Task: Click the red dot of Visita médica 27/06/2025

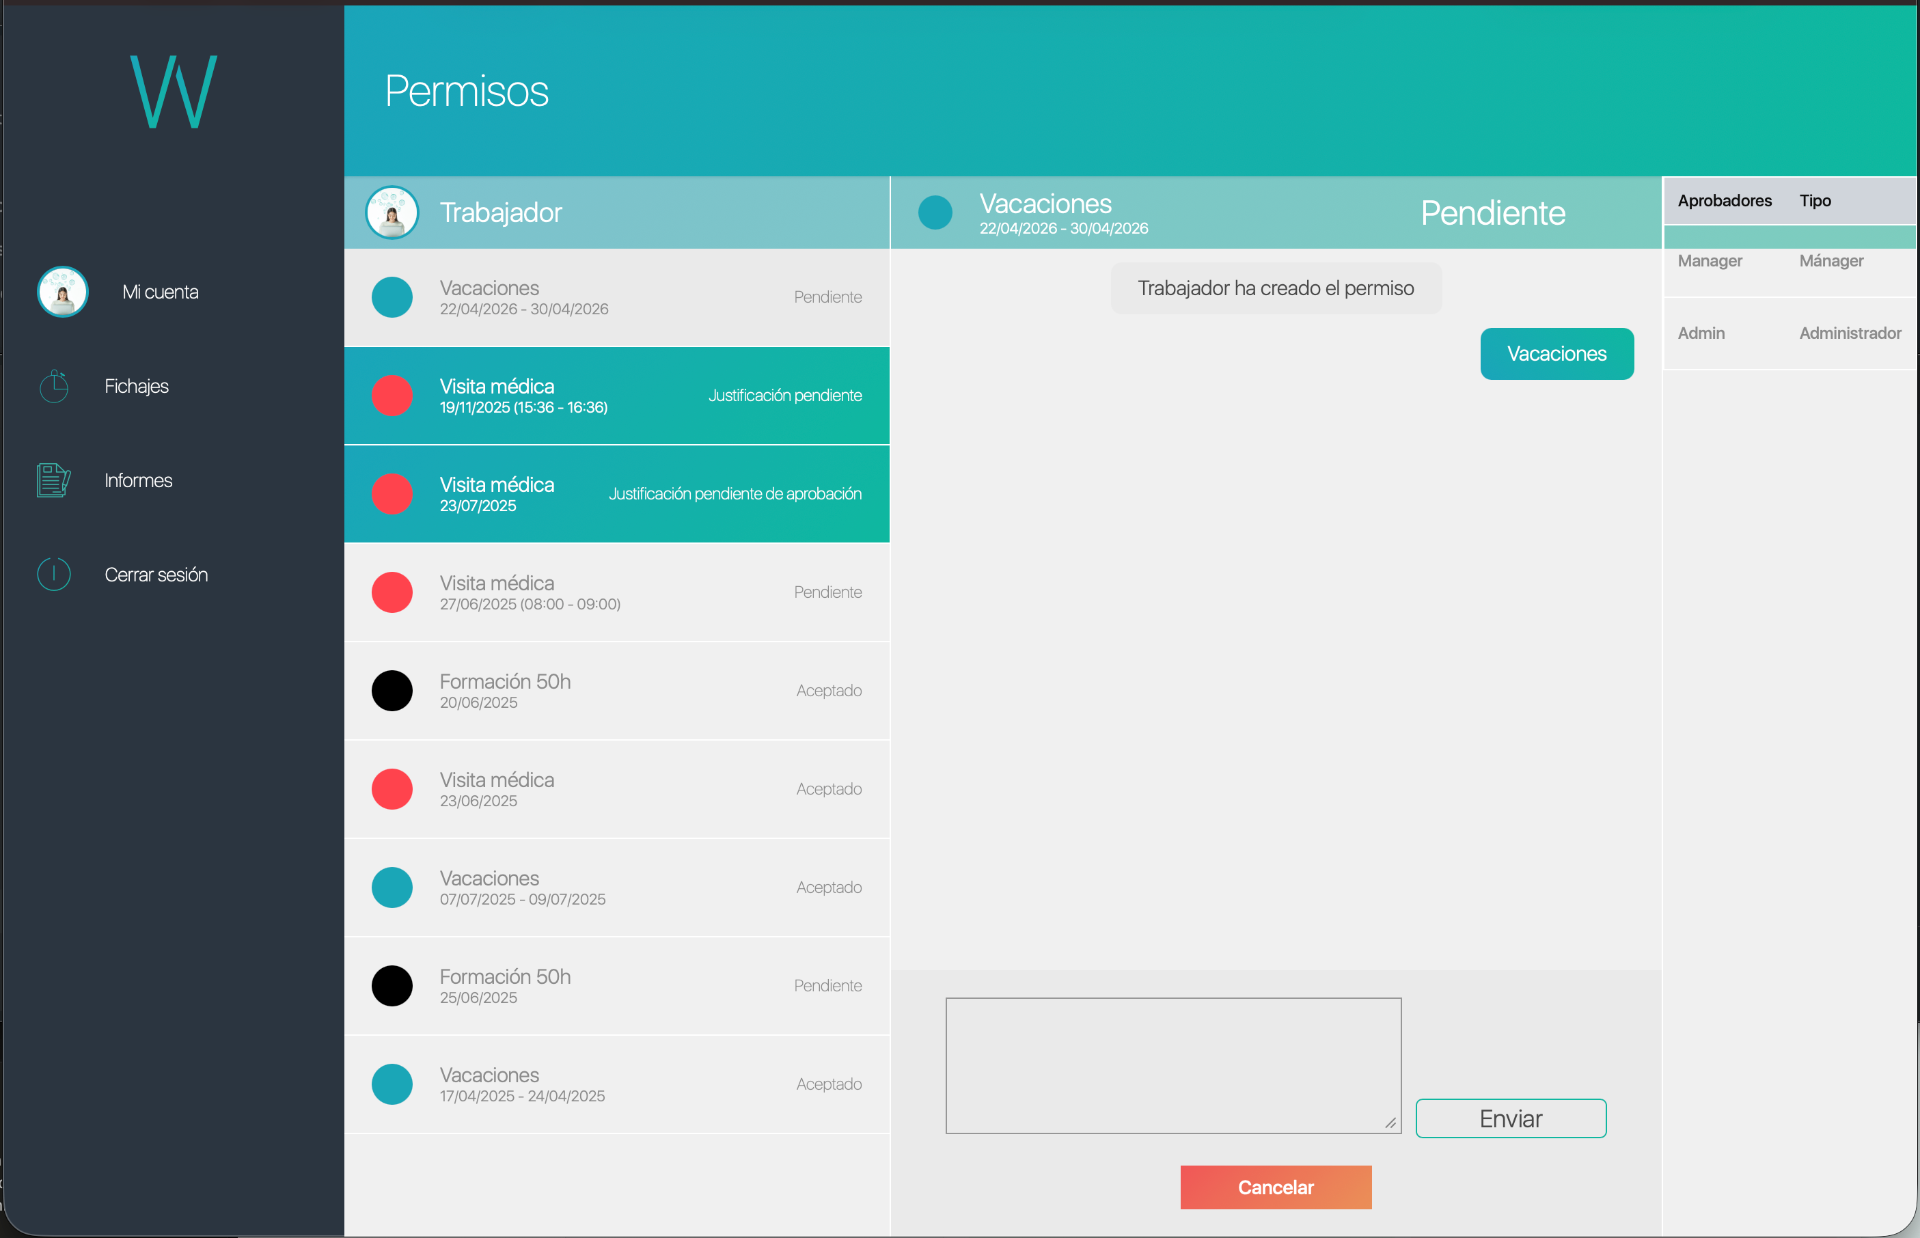Action: click(x=392, y=593)
